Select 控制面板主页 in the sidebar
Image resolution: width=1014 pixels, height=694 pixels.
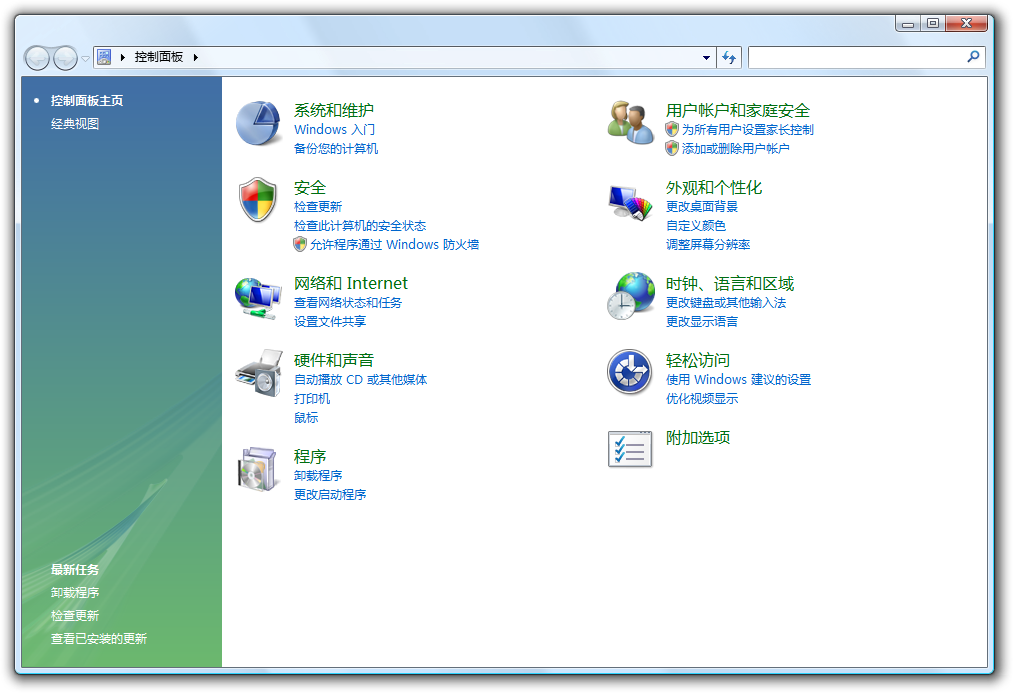(x=87, y=101)
